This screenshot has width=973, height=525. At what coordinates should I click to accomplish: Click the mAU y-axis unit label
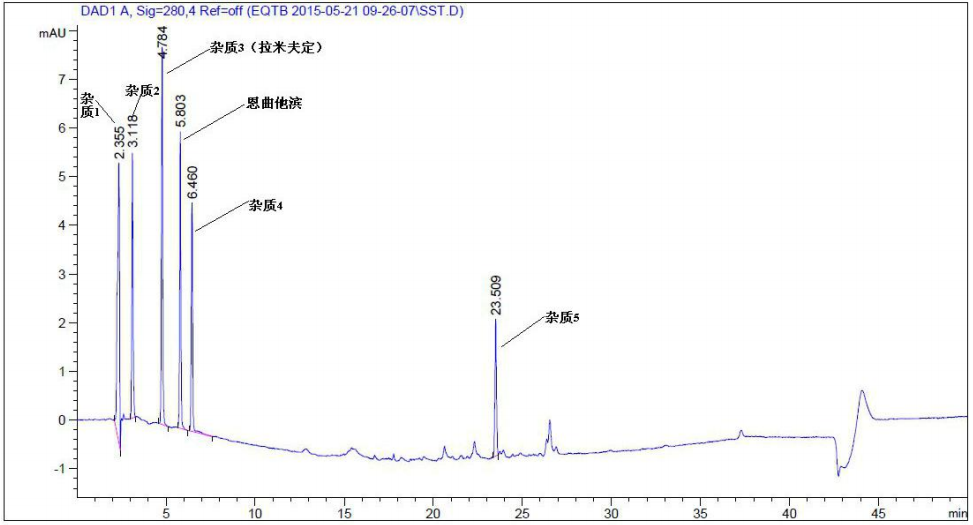coord(52,33)
